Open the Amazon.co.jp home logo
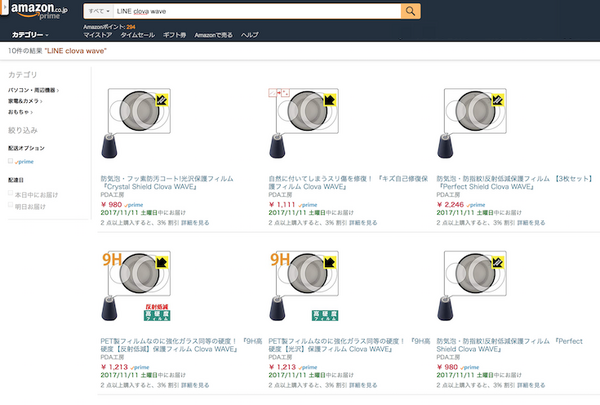 tap(31, 9)
